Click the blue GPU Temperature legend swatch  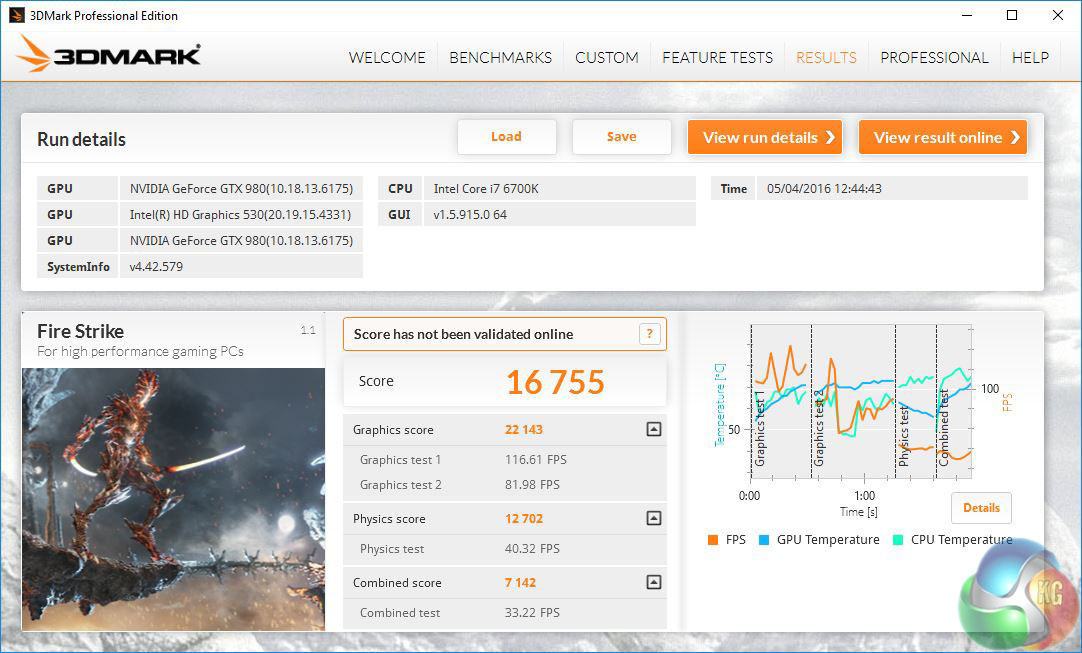click(x=763, y=540)
